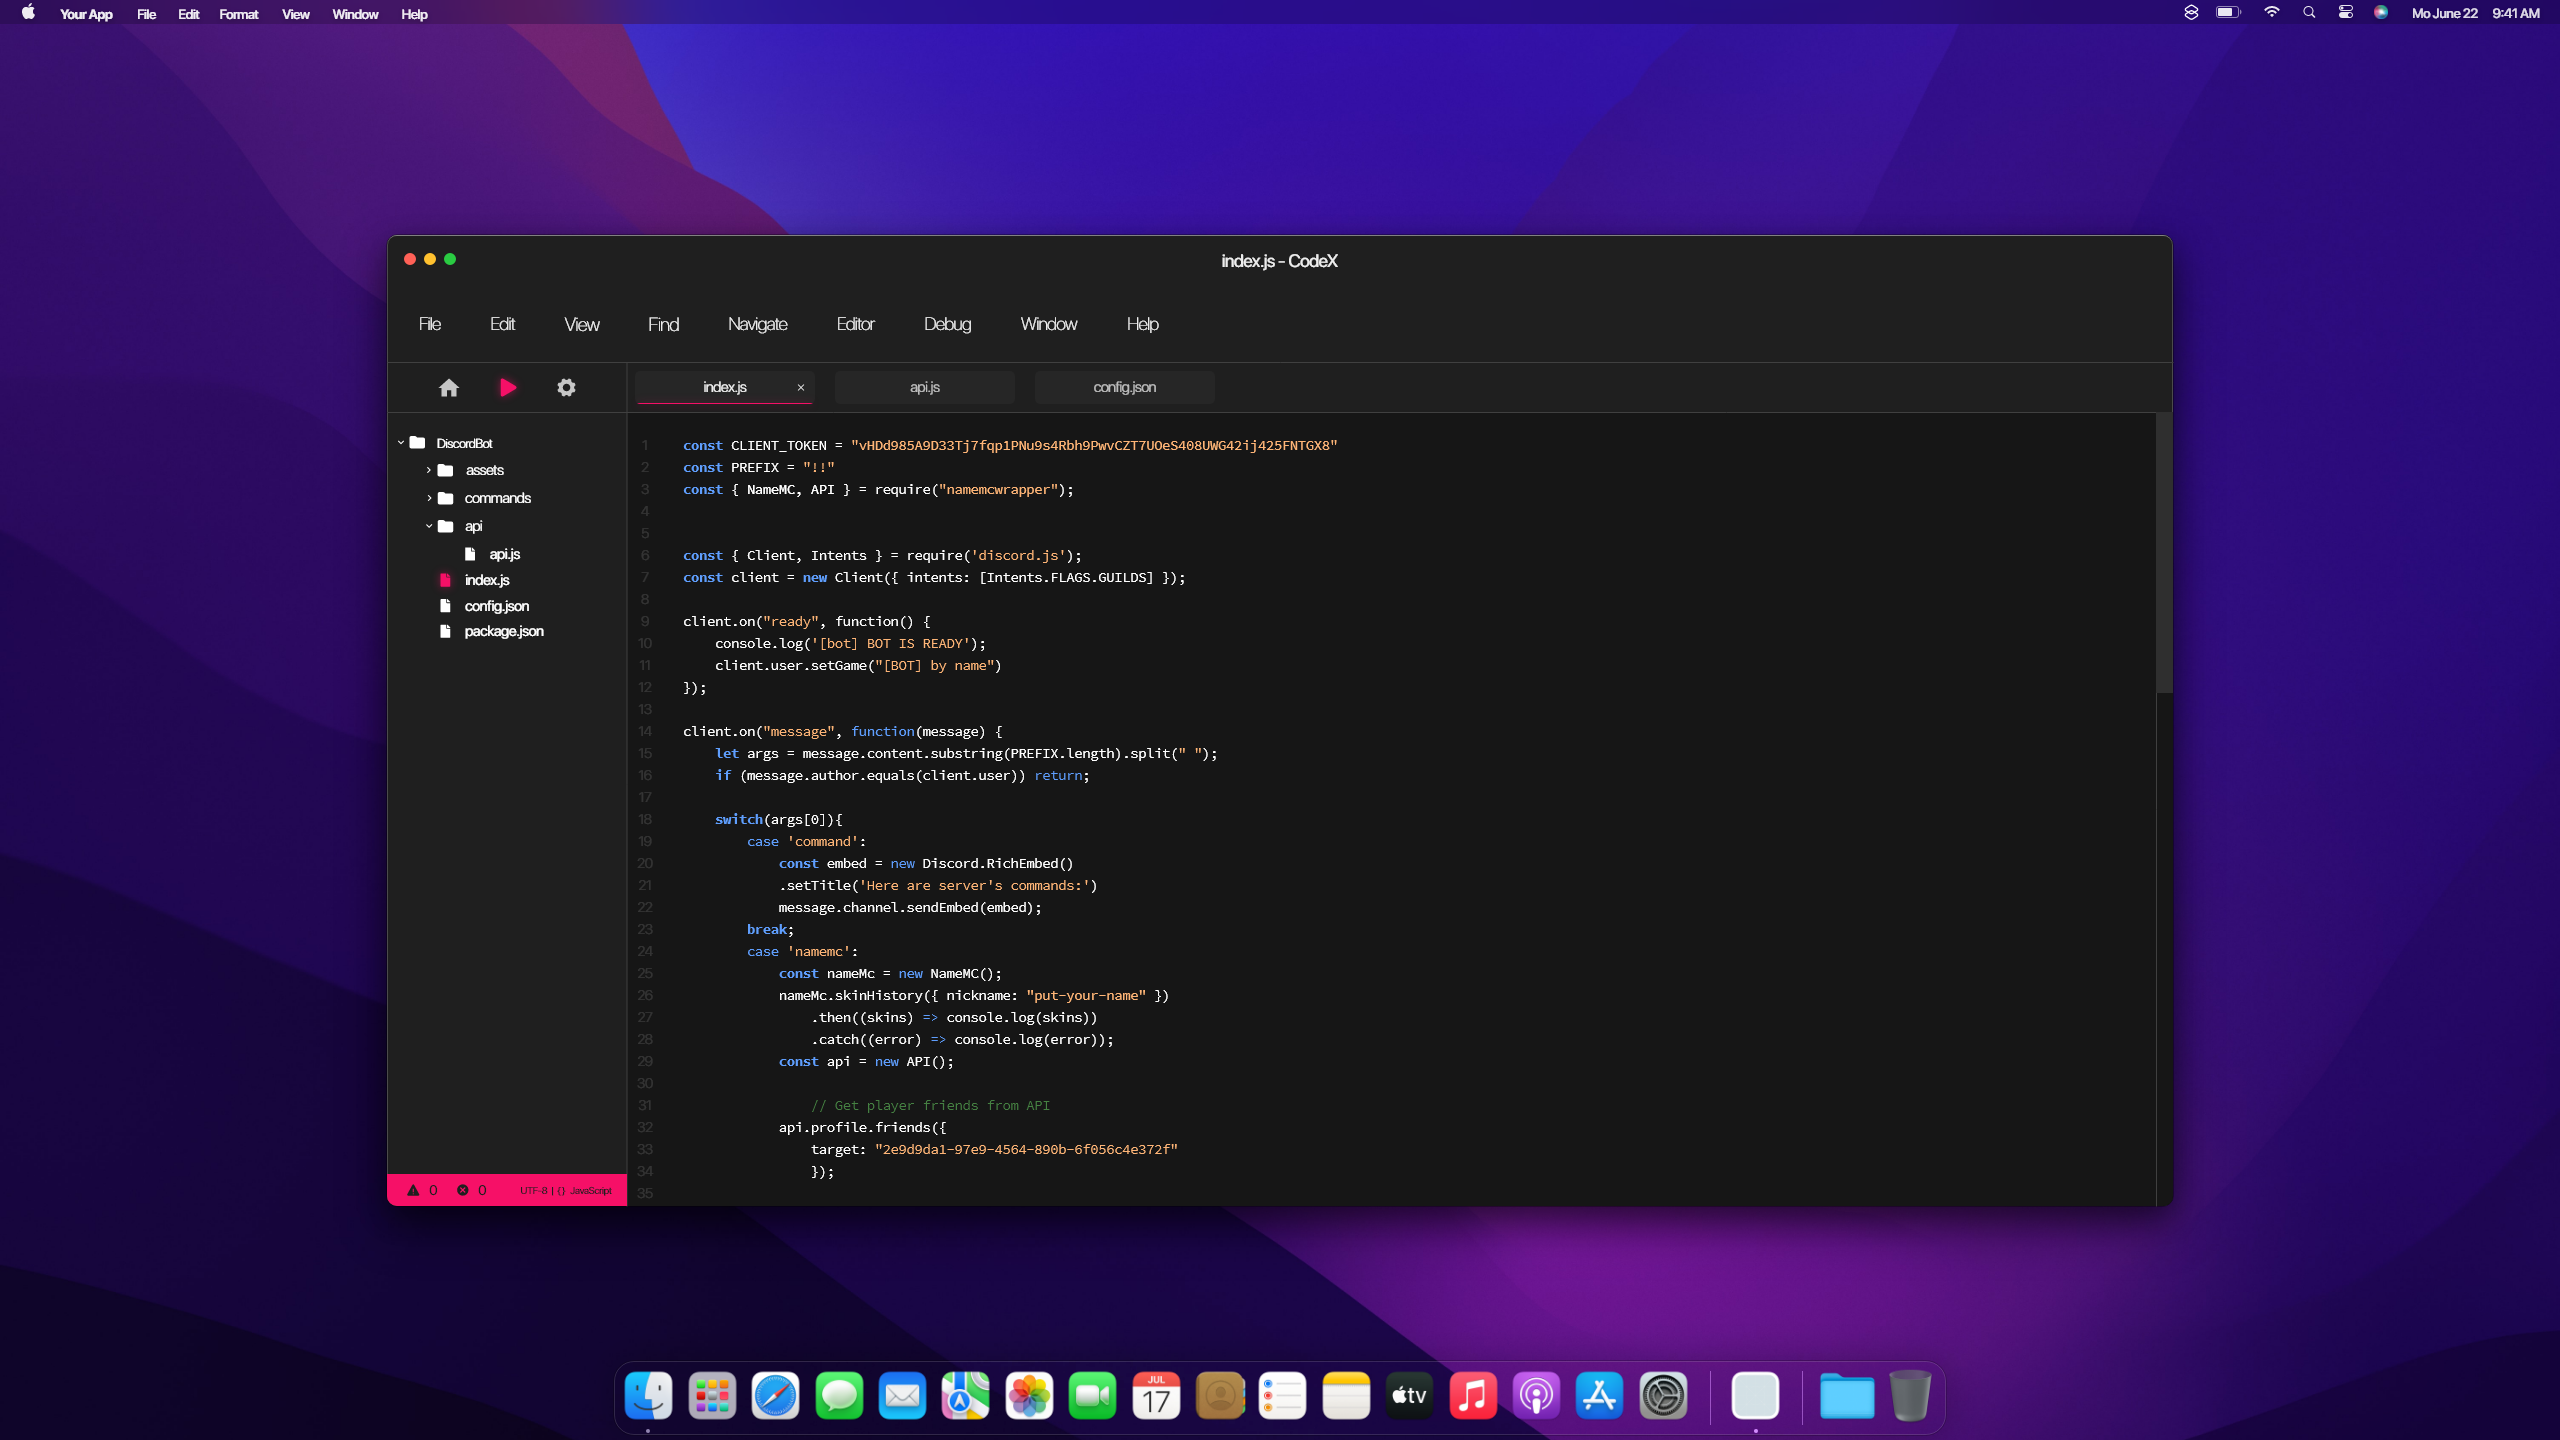Collapse the DiscordBot root folder

401,443
